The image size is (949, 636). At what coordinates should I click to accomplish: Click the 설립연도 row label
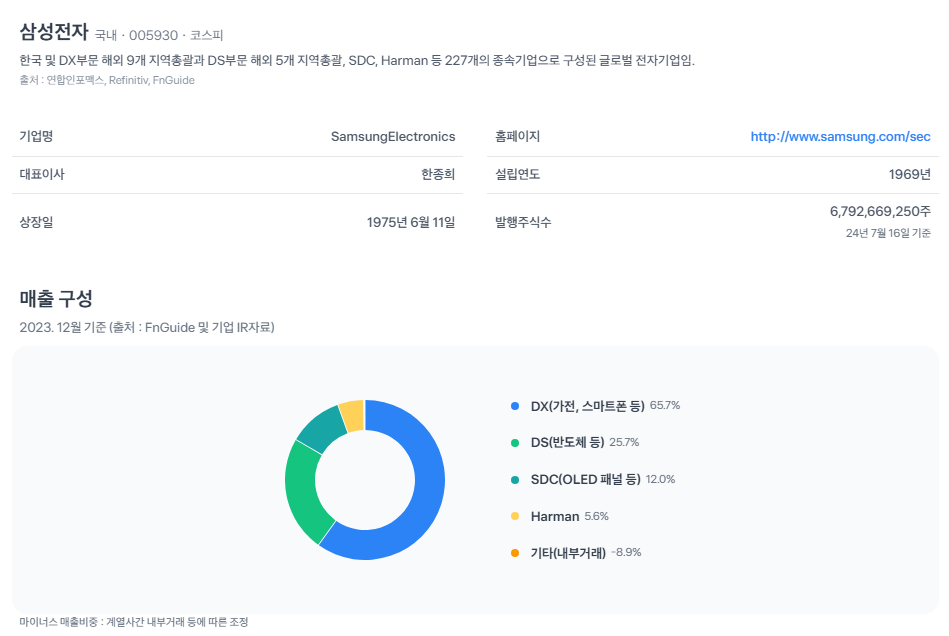click(517, 174)
